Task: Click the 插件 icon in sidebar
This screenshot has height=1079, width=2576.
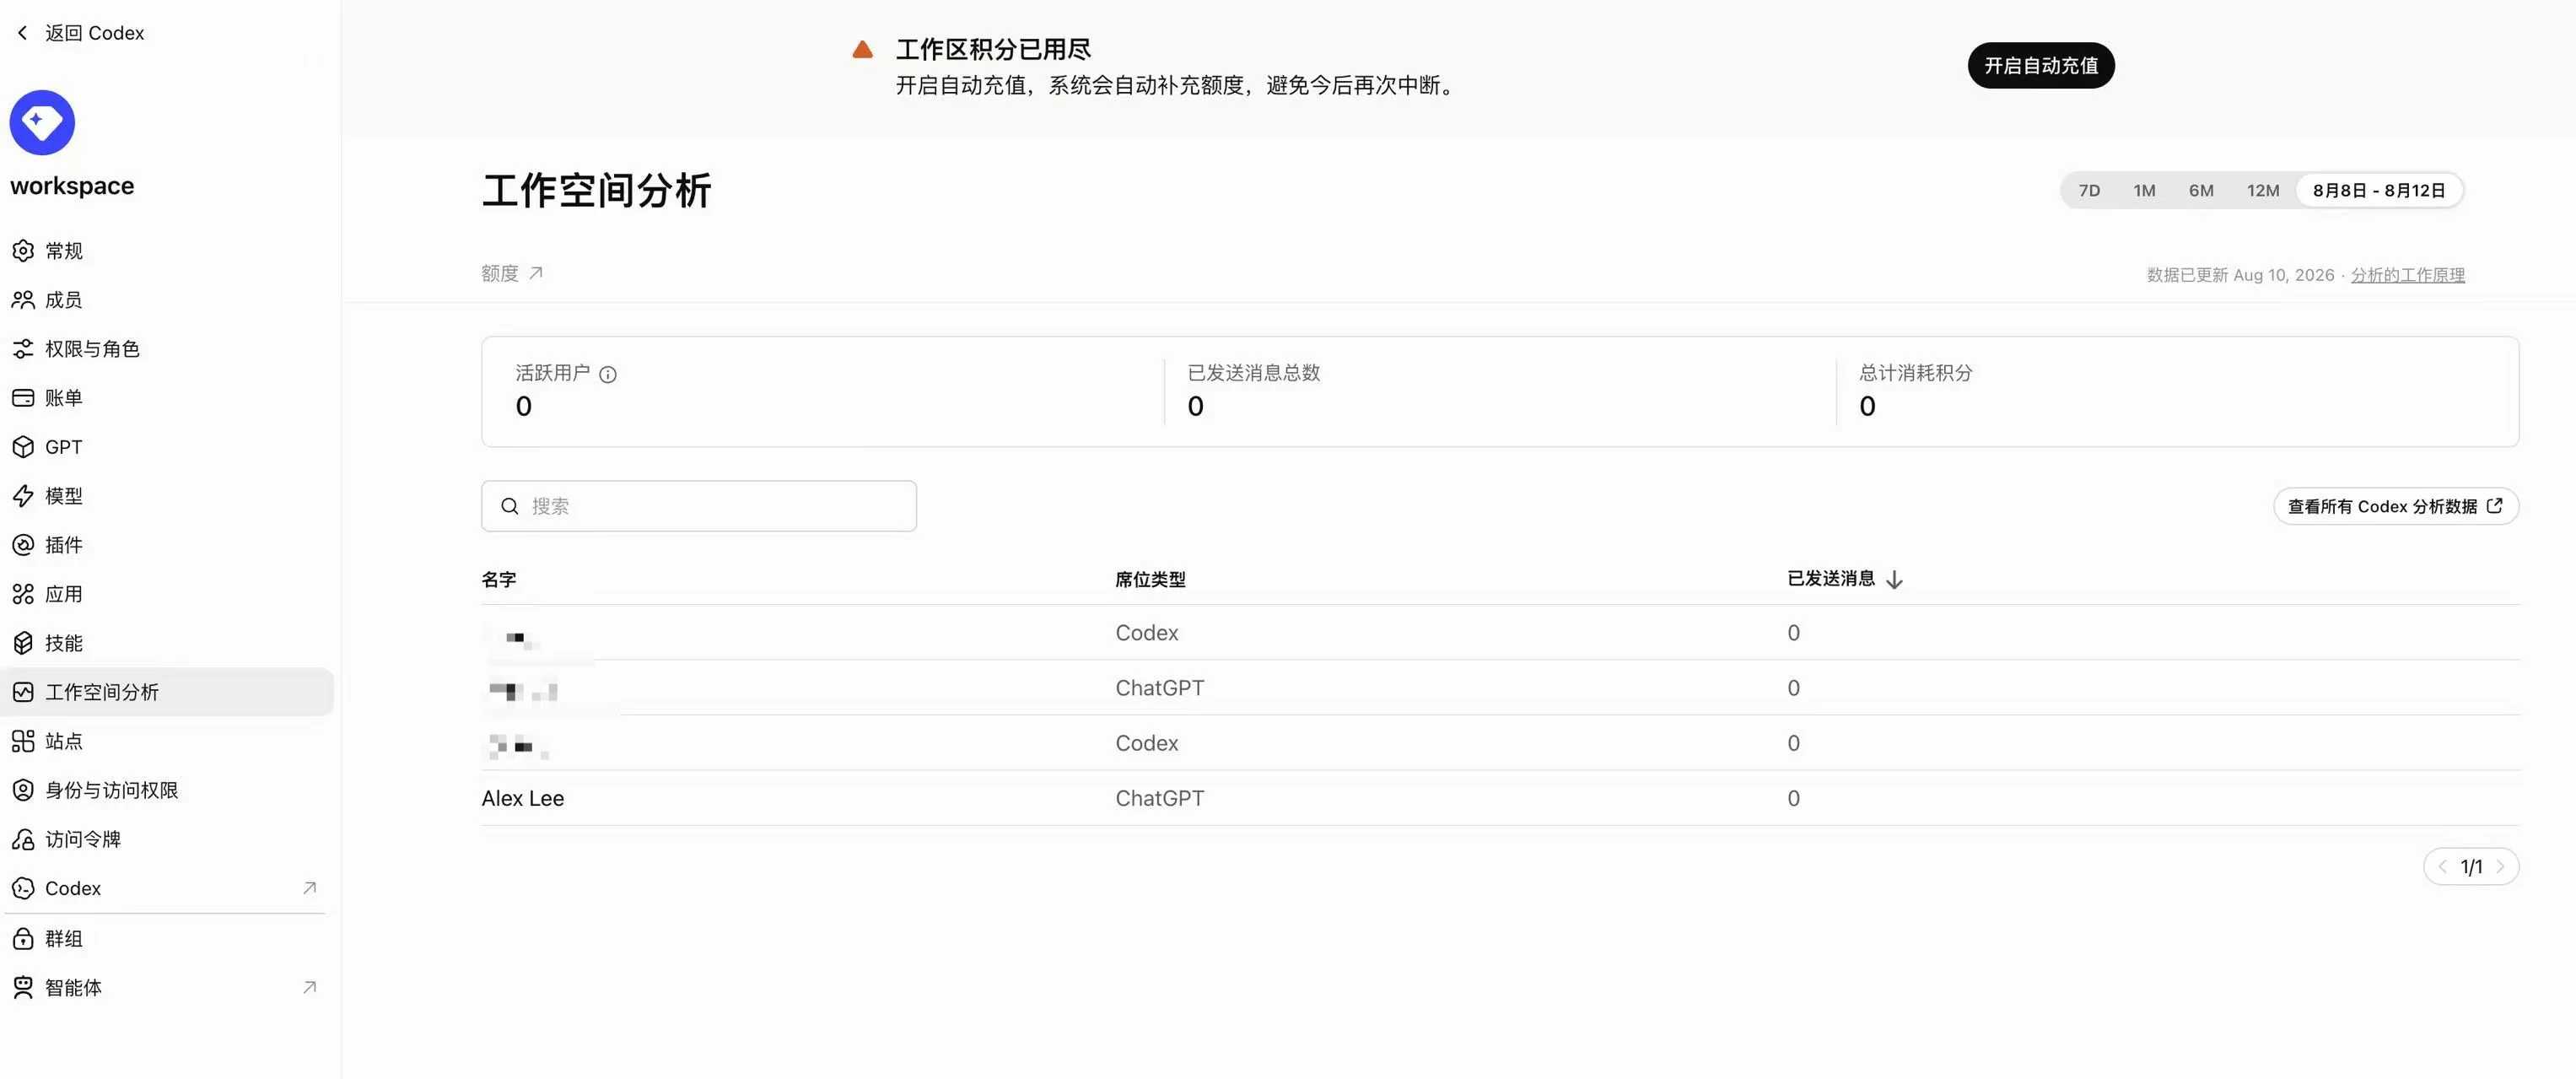Action: pyautogui.click(x=23, y=545)
